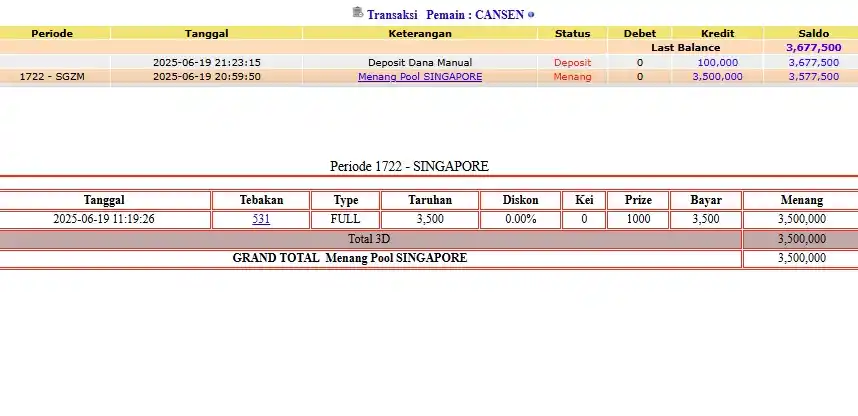Select the bet date 2025-06-19 11:19:26

104,219
